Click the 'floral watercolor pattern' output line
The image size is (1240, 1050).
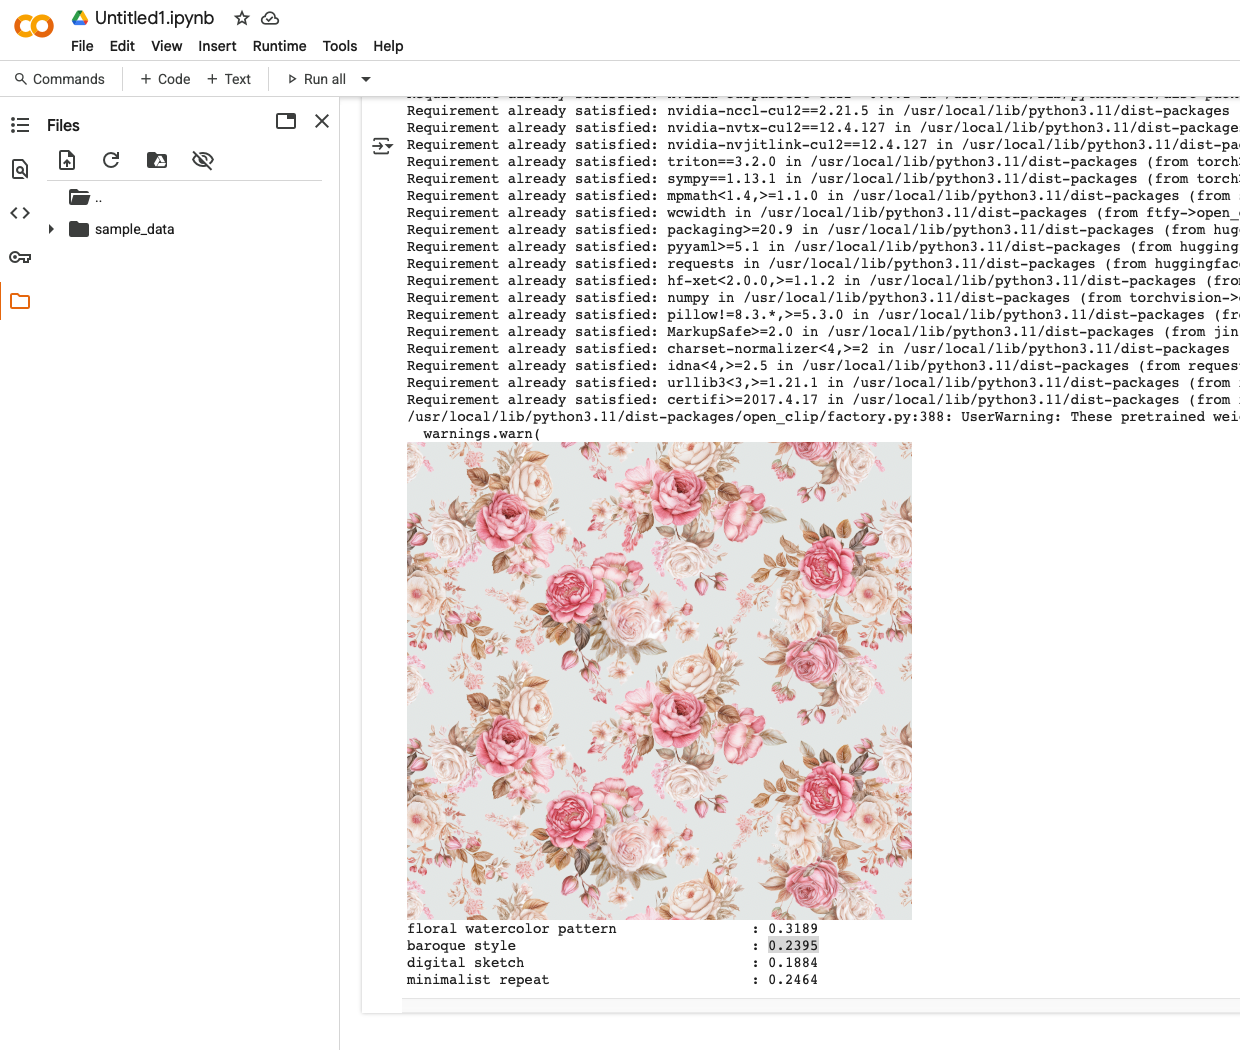(x=511, y=929)
